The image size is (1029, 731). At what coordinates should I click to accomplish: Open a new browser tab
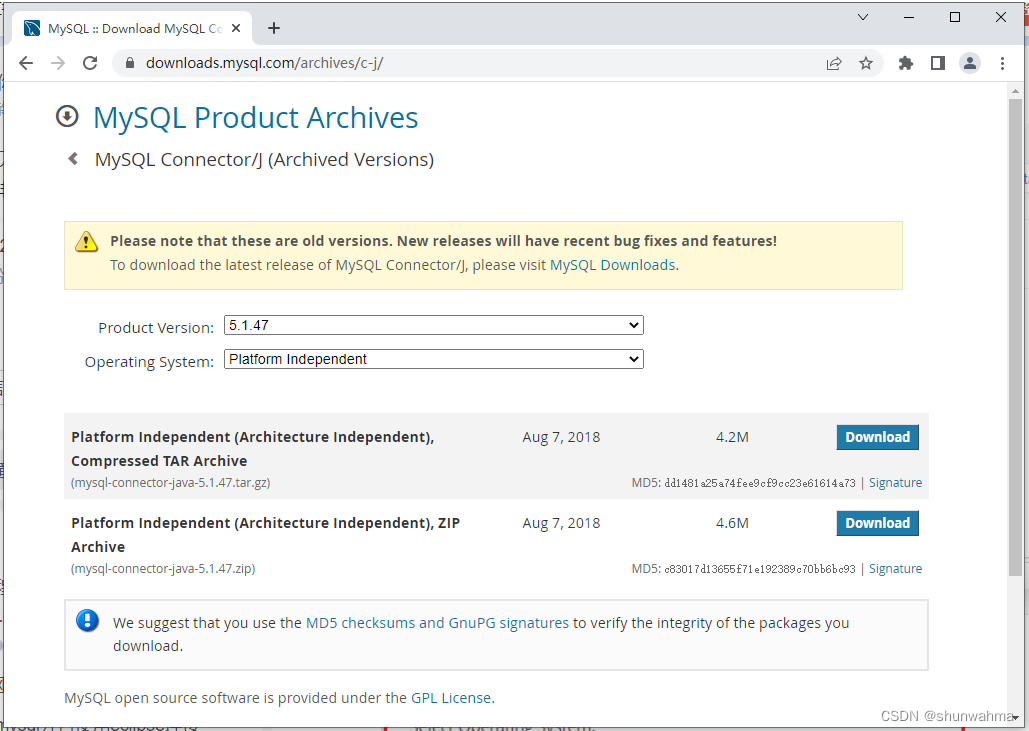(273, 27)
